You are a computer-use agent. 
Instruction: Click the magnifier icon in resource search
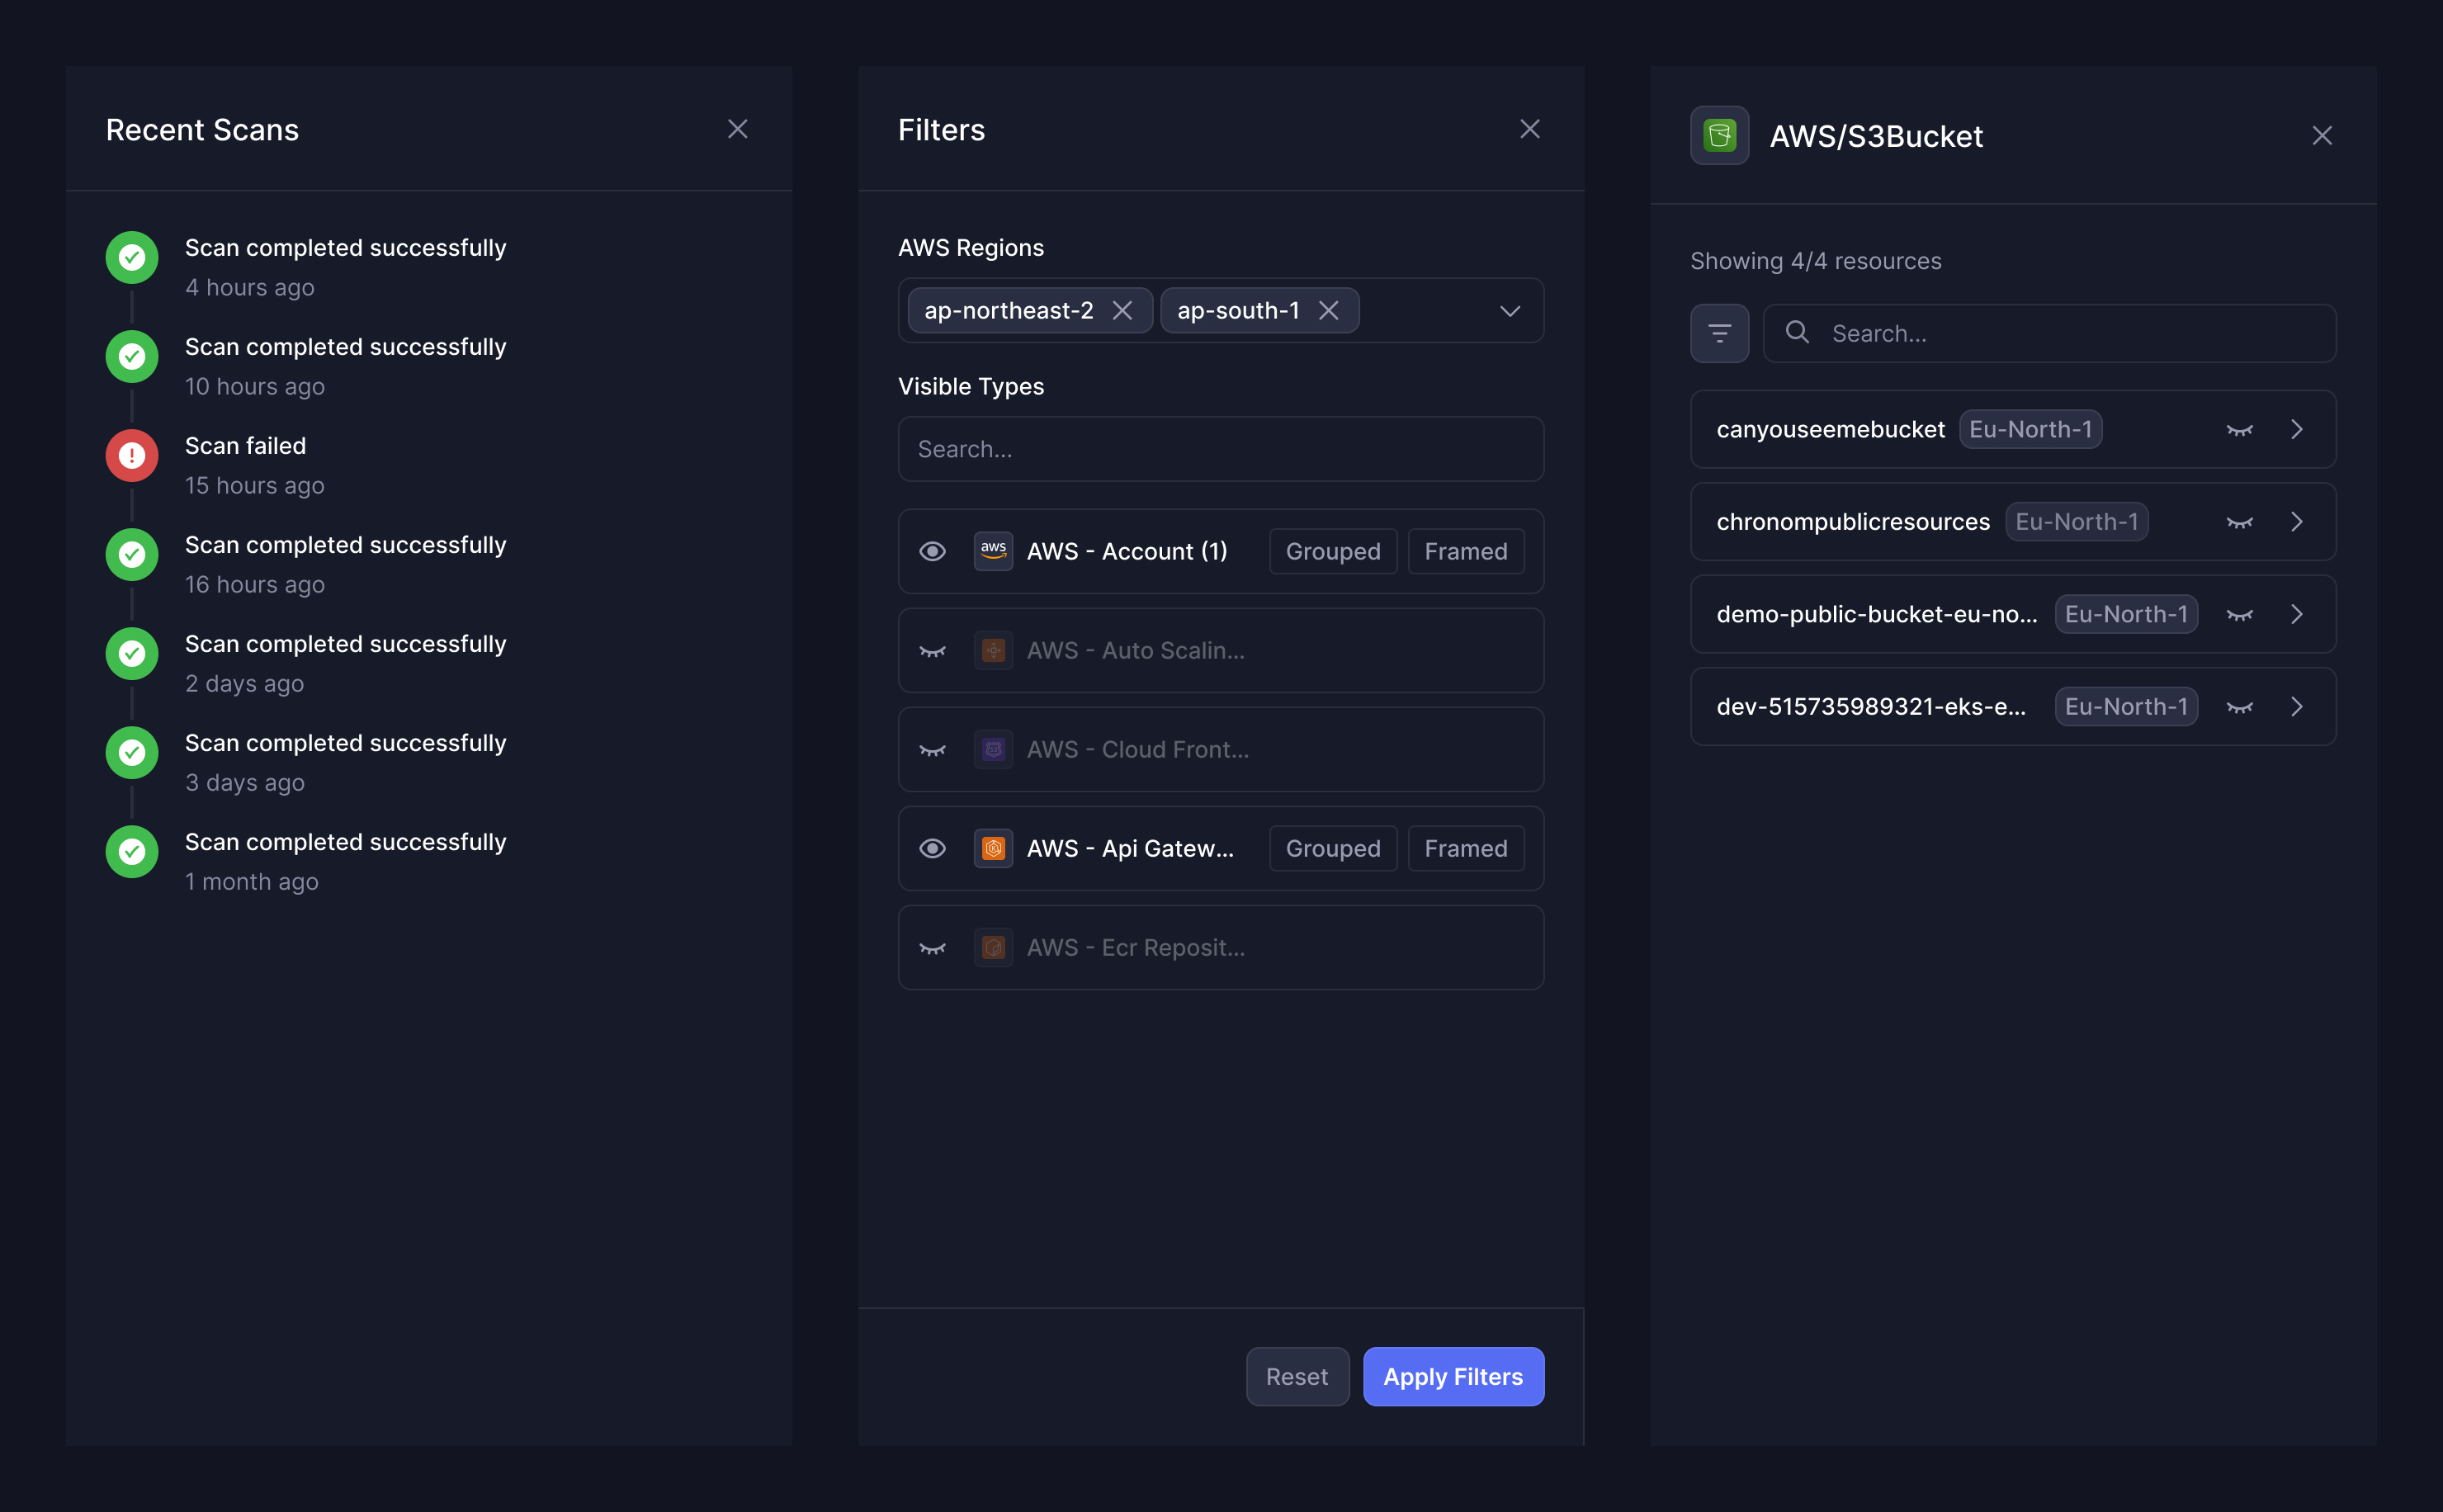1797,332
